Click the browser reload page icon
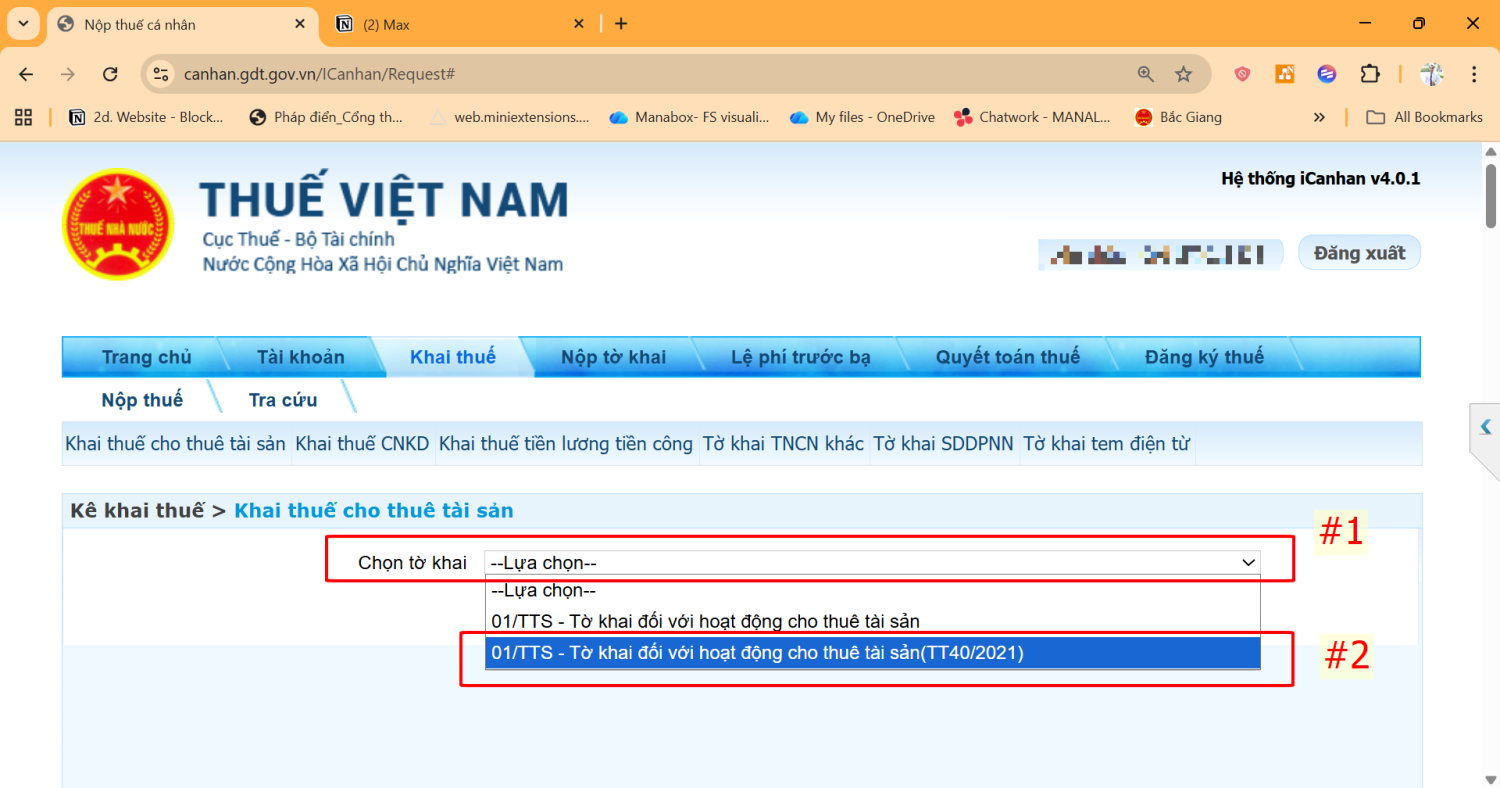 pos(111,74)
